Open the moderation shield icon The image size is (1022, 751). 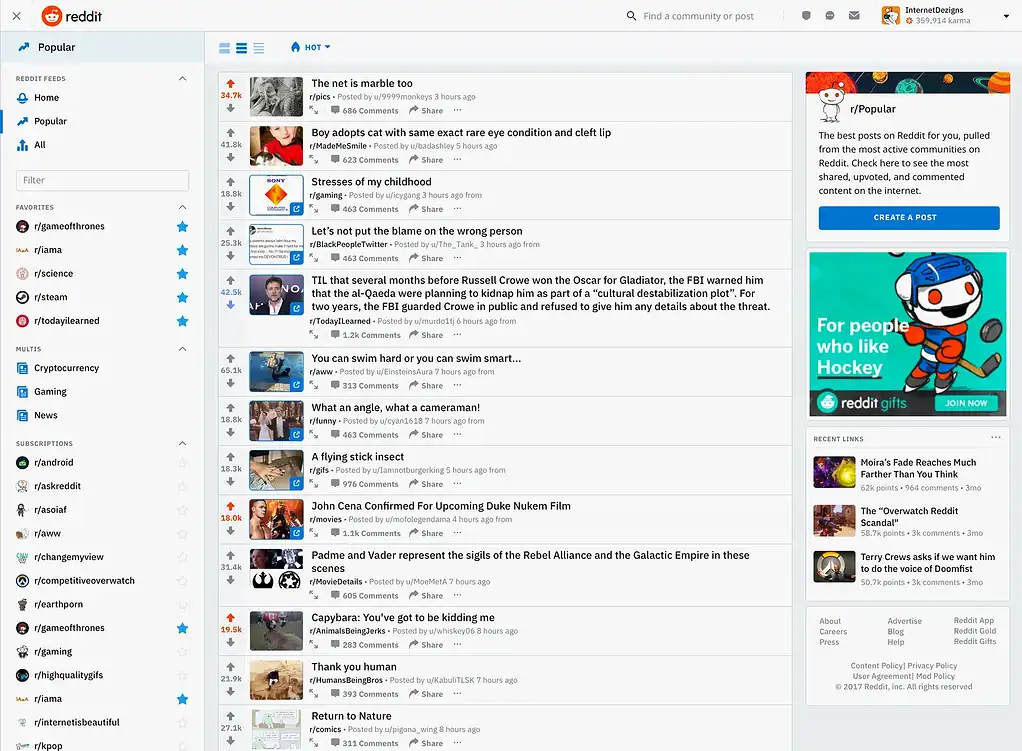tap(806, 16)
